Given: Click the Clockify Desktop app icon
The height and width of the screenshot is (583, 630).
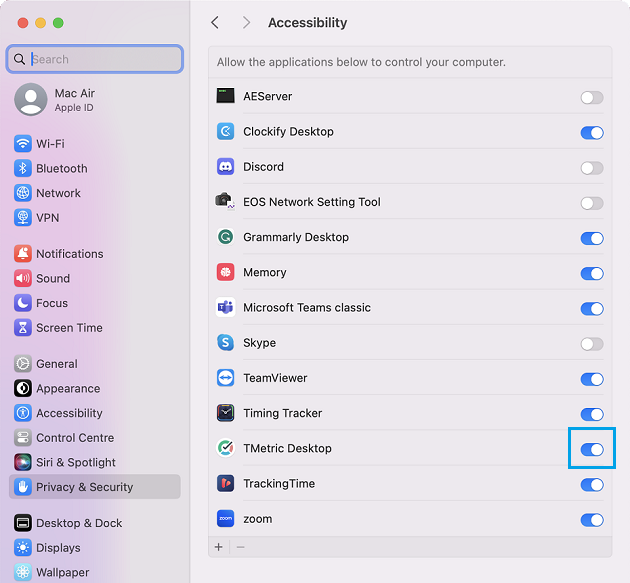Looking at the screenshot, I should pyautogui.click(x=225, y=131).
